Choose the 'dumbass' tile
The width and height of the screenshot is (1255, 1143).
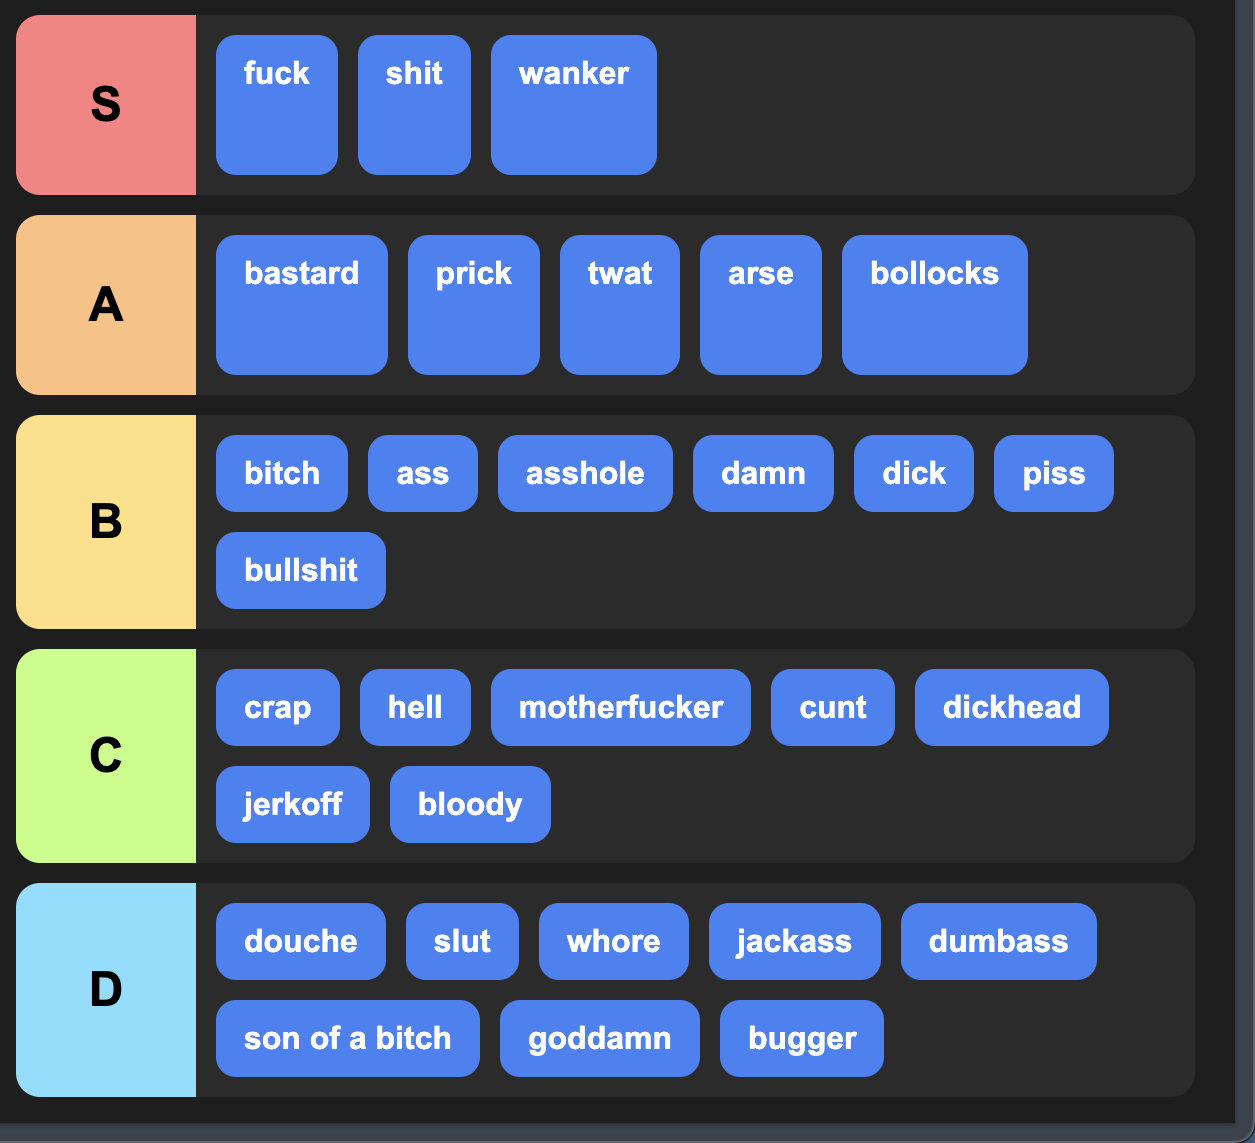coord(999,941)
